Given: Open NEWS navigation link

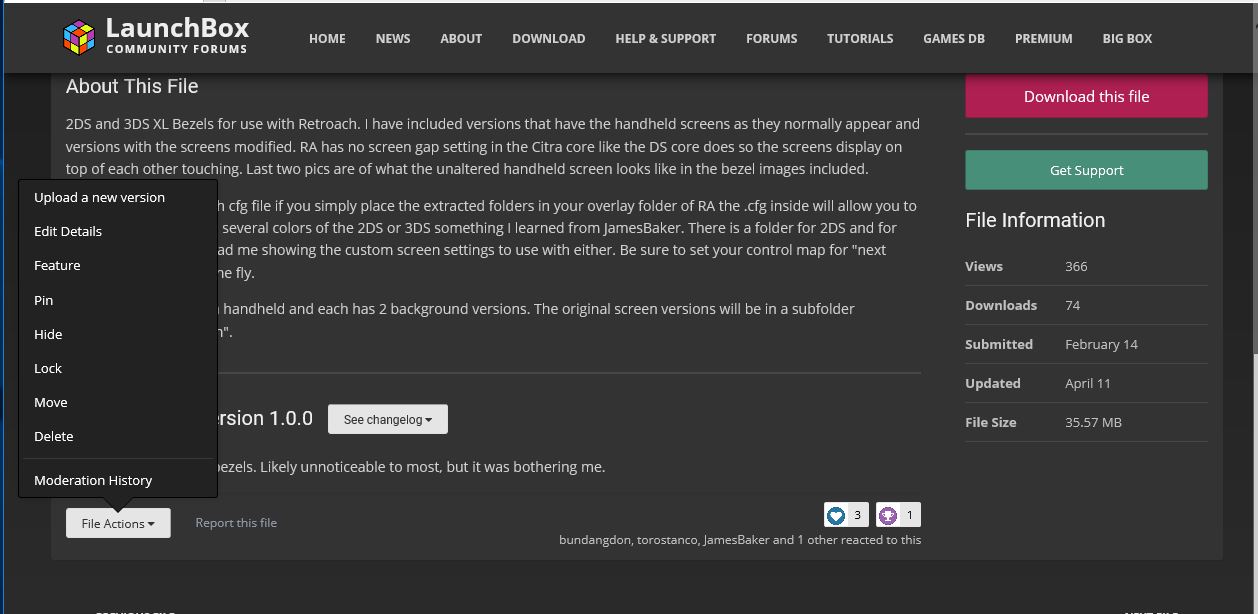Looking at the screenshot, I should tap(393, 38).
